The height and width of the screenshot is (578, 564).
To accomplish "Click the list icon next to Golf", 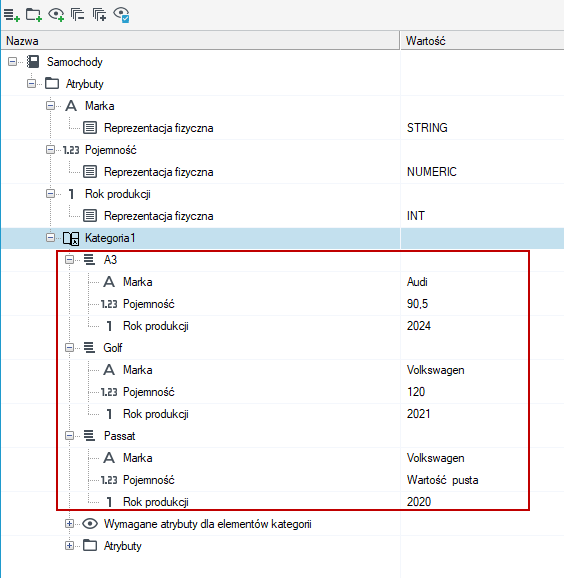I will pos(90,348).
